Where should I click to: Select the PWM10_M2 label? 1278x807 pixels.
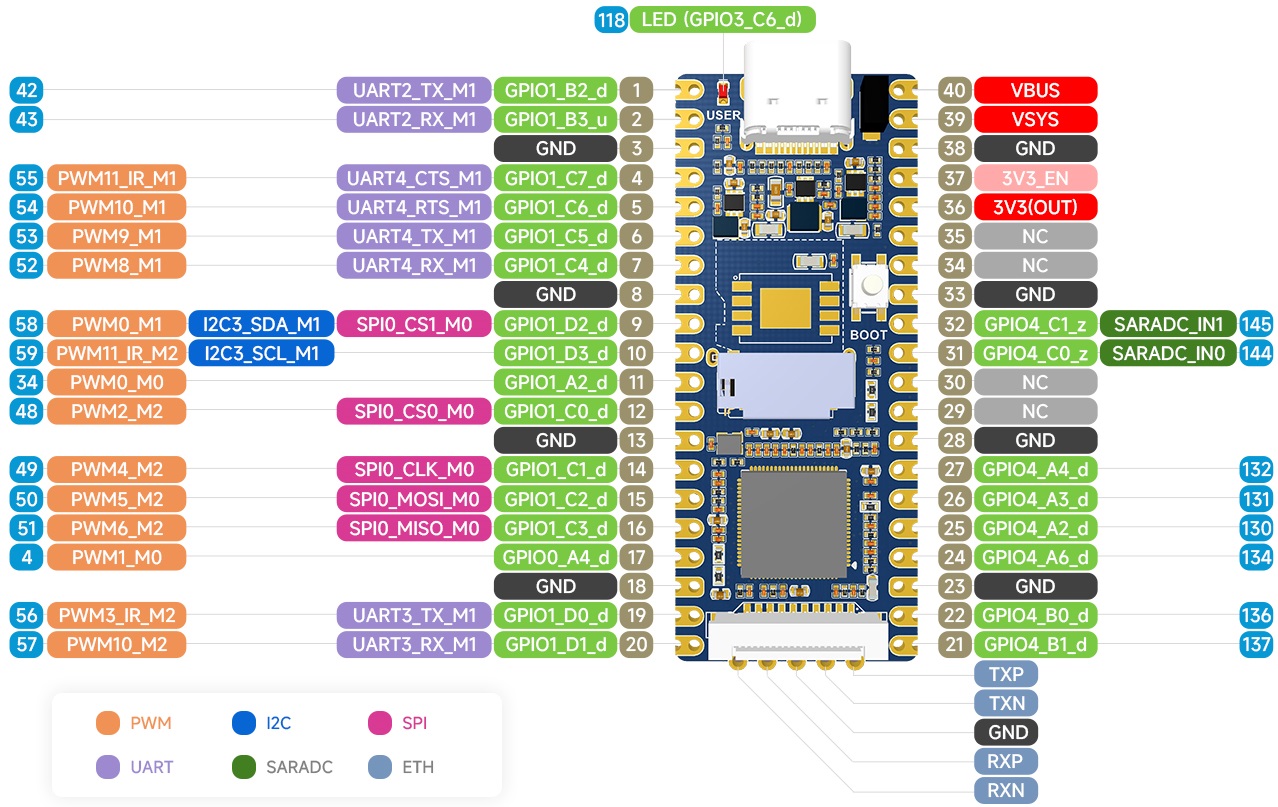click(x=116, y=644)
